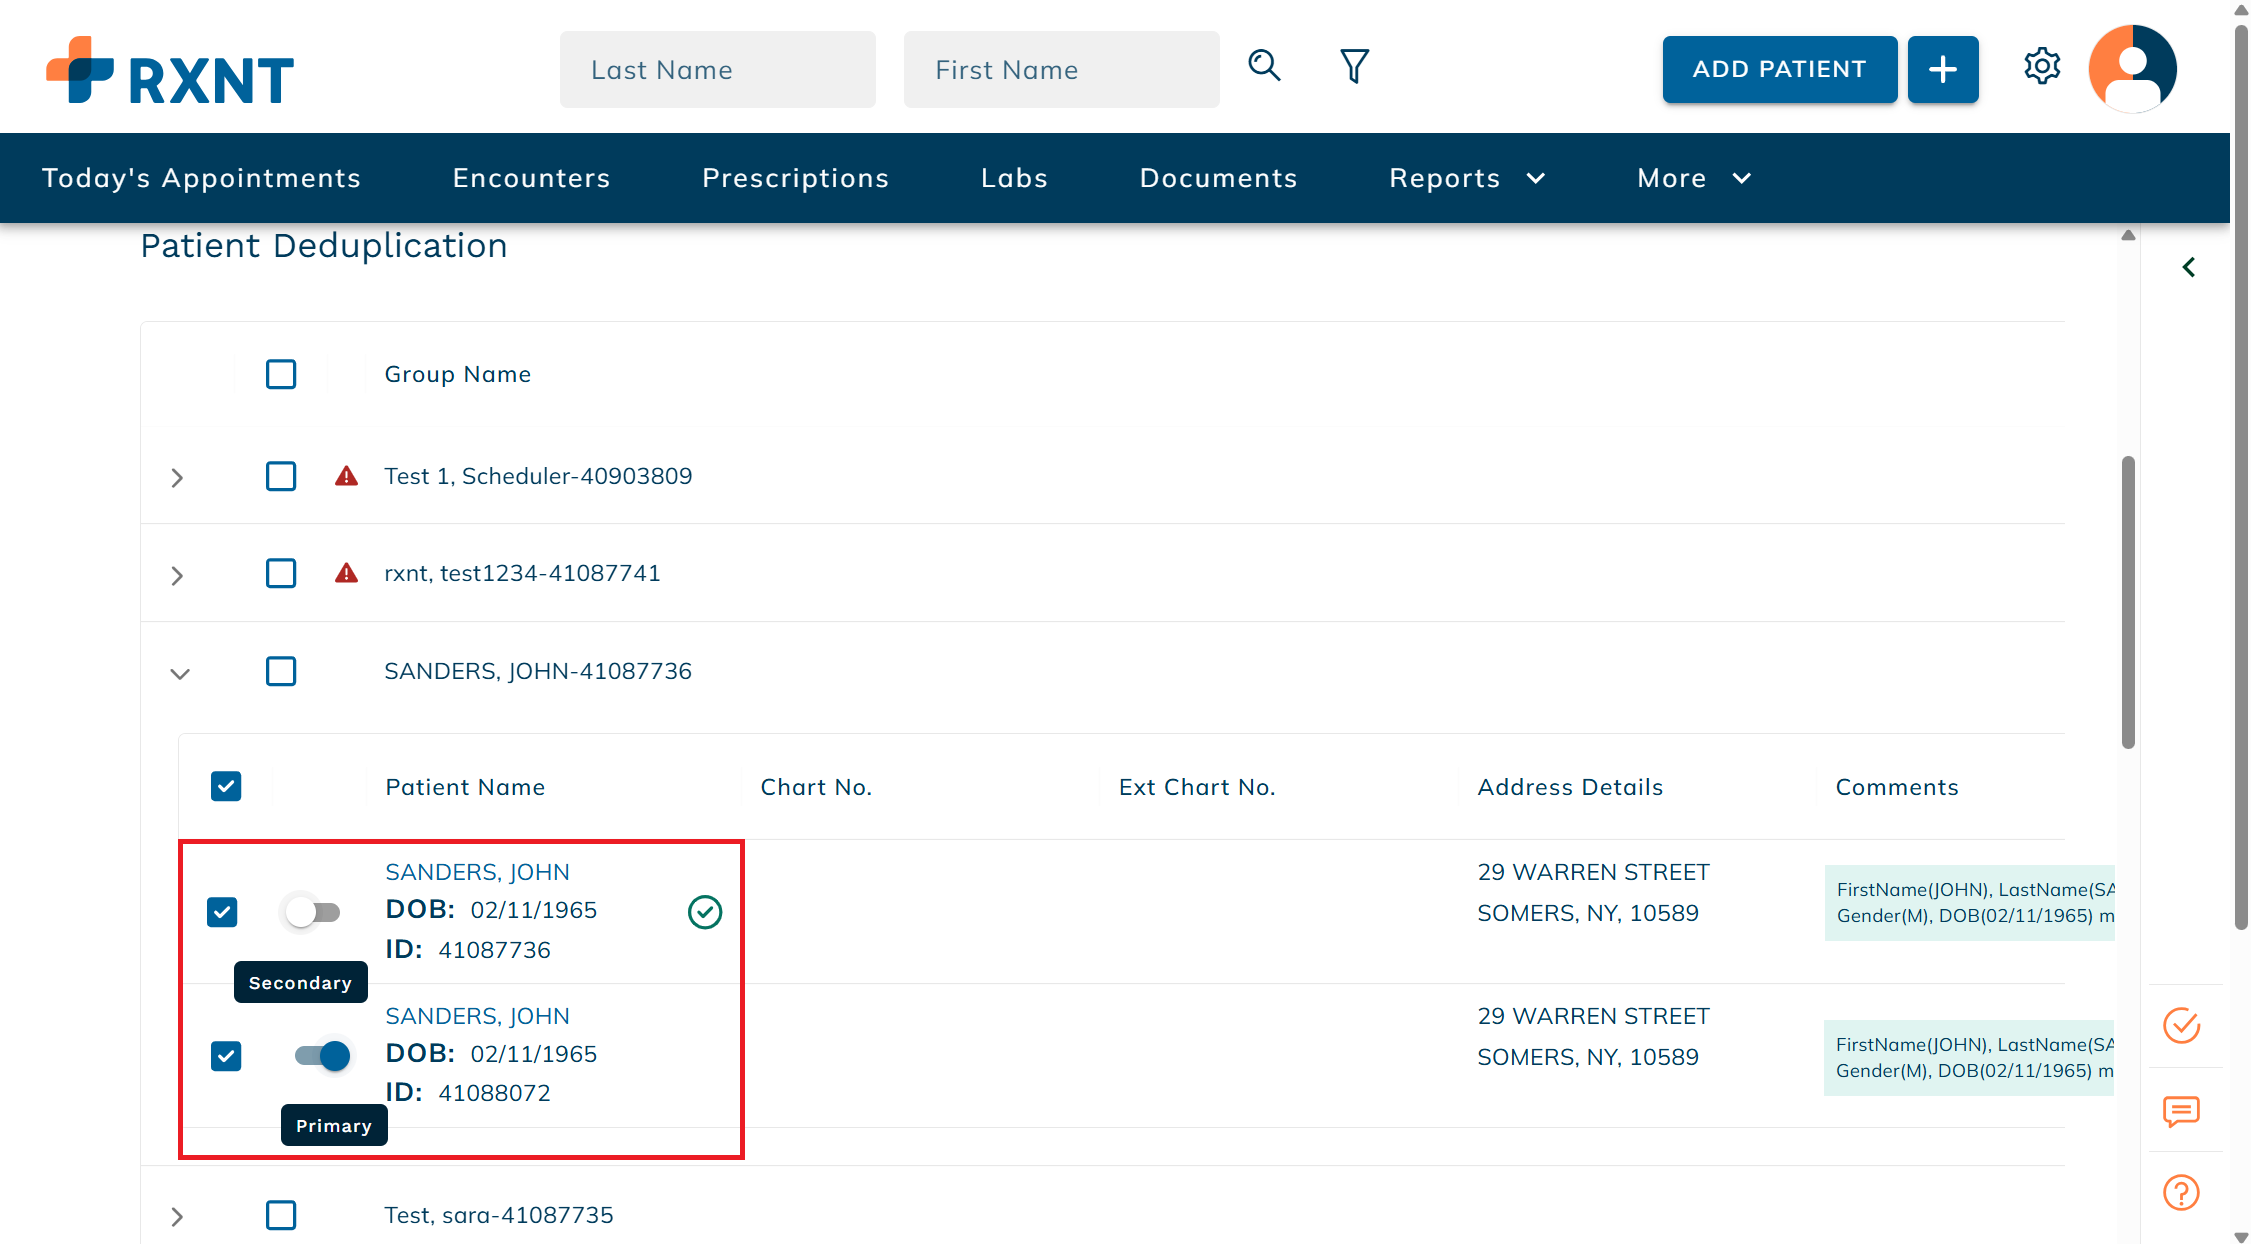Expand the Test 1, Scheduler-40903809 group

click(x=178, y=478)
